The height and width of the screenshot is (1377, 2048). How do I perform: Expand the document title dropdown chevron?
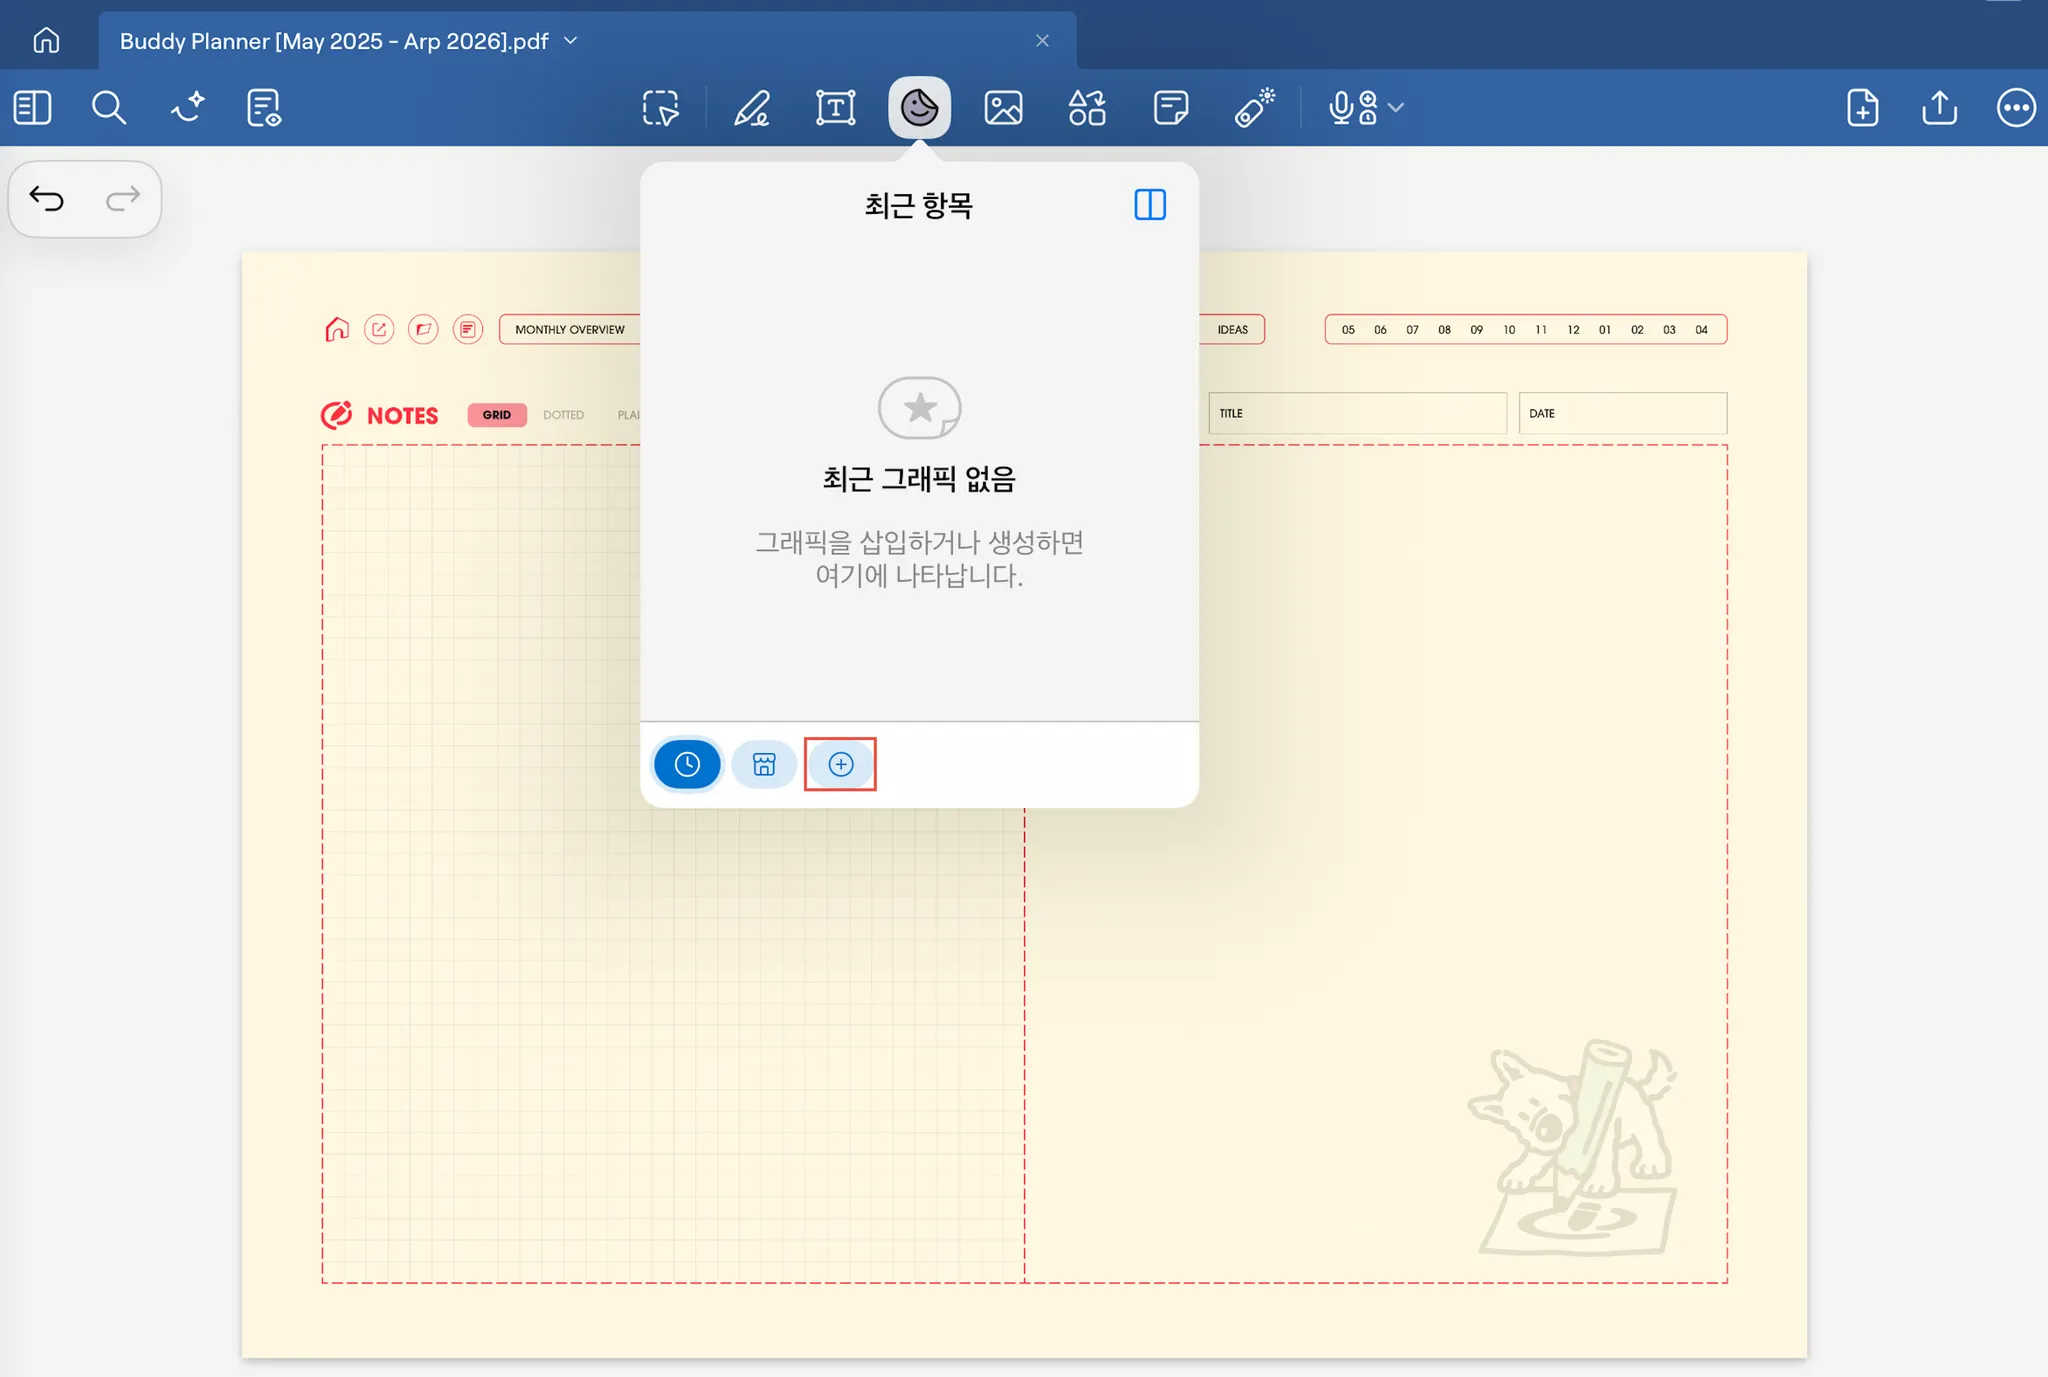[571, 41]
